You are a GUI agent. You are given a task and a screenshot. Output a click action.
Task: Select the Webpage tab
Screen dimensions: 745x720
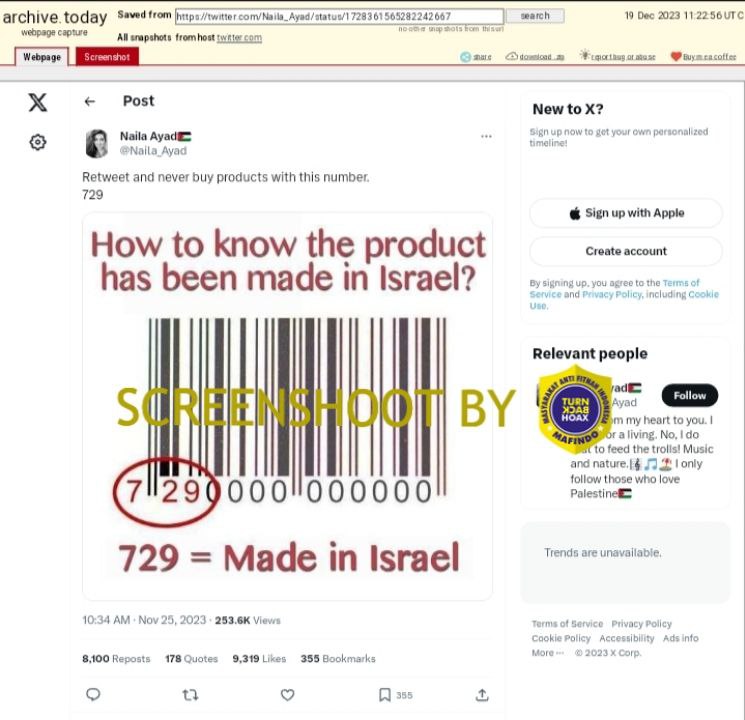coord(42,57)
